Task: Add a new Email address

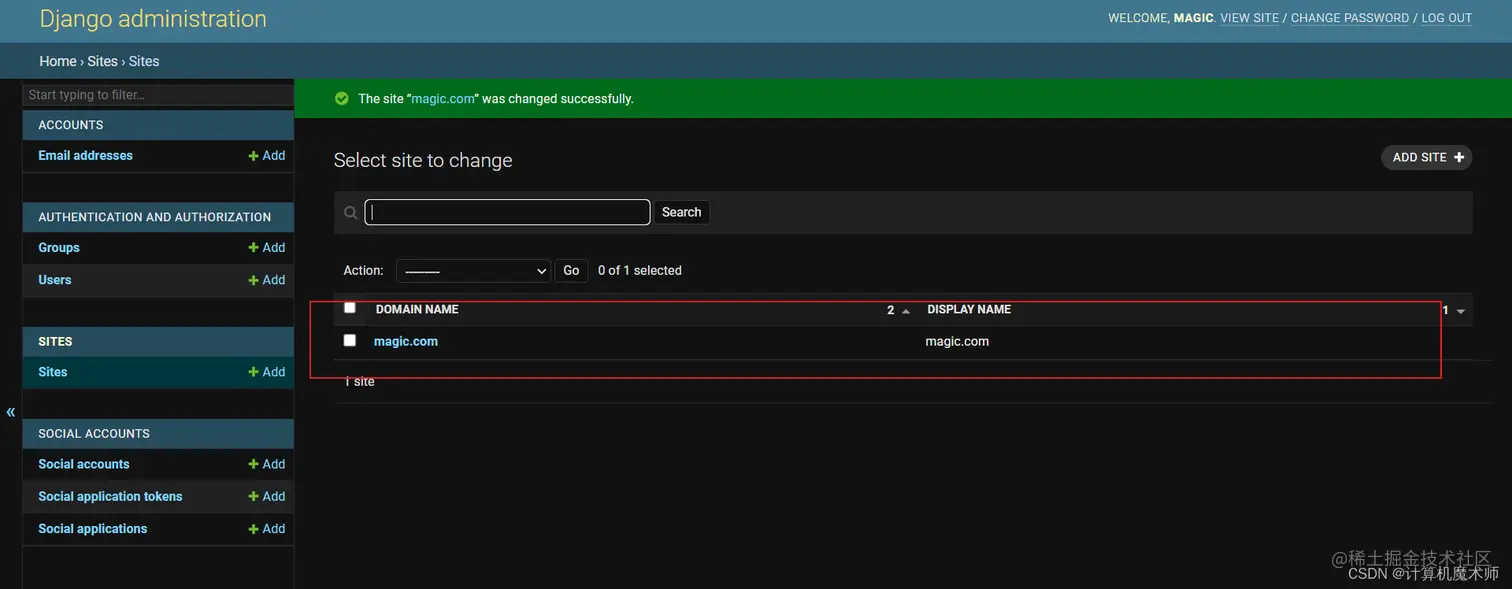Action: click(267, 156)
